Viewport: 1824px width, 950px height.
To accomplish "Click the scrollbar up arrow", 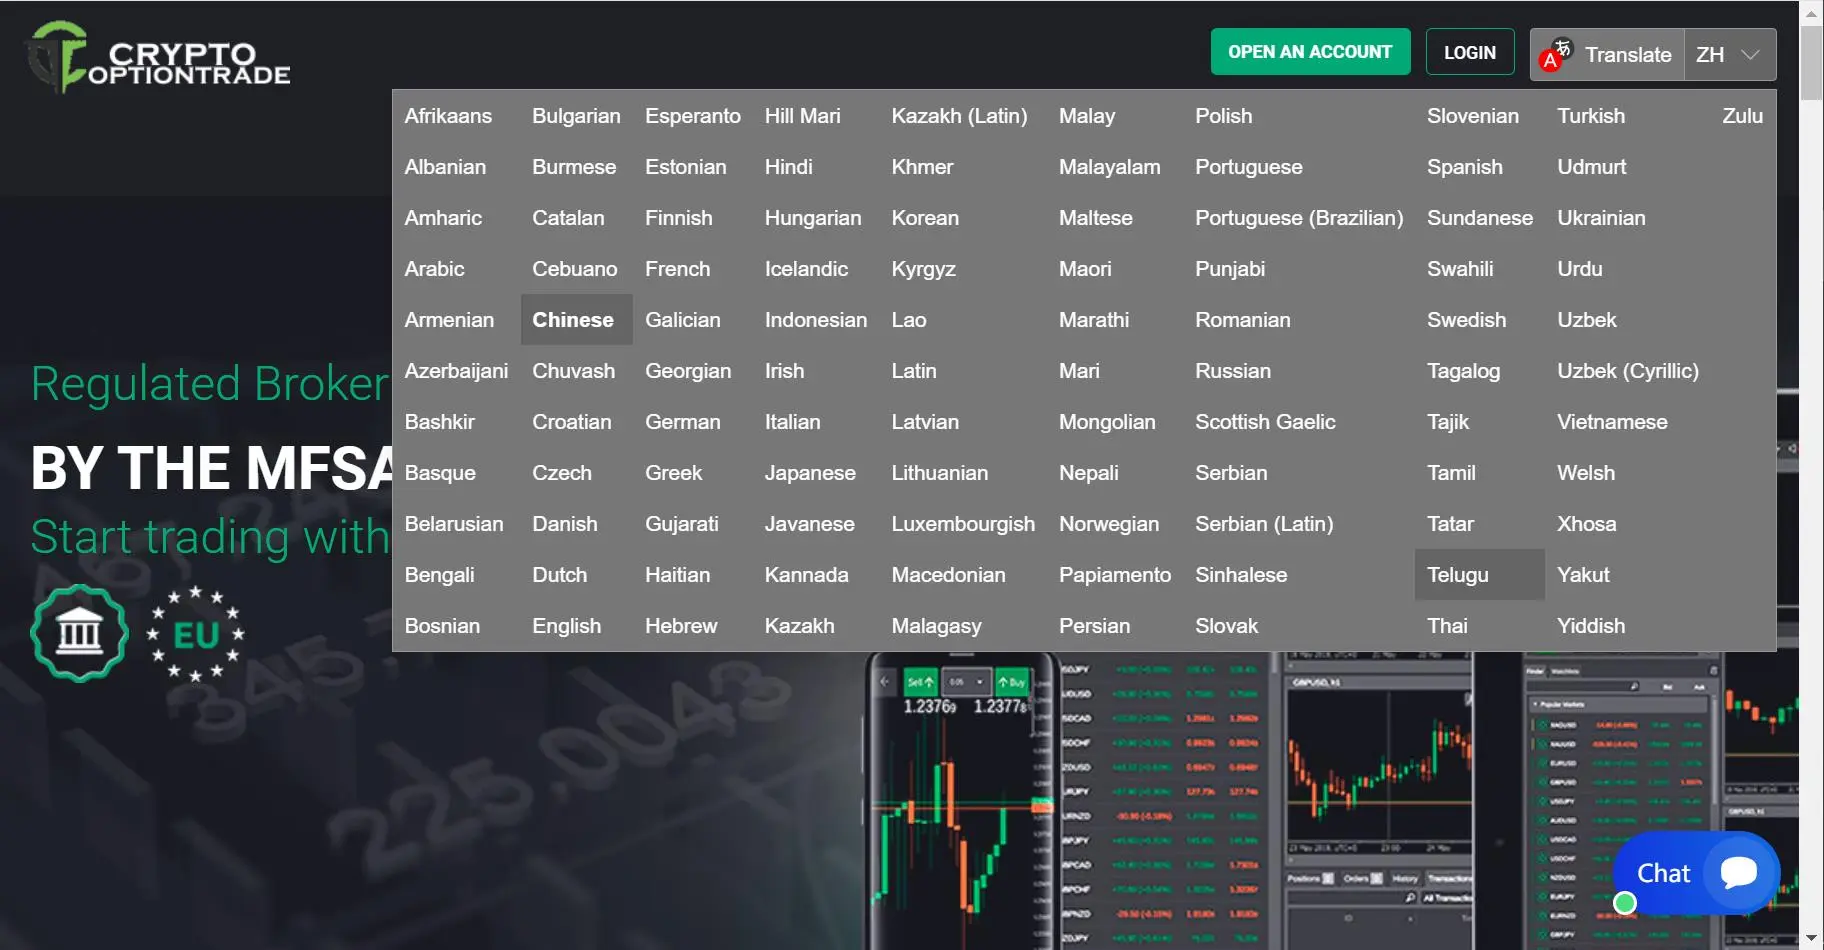I will 1811,13.
